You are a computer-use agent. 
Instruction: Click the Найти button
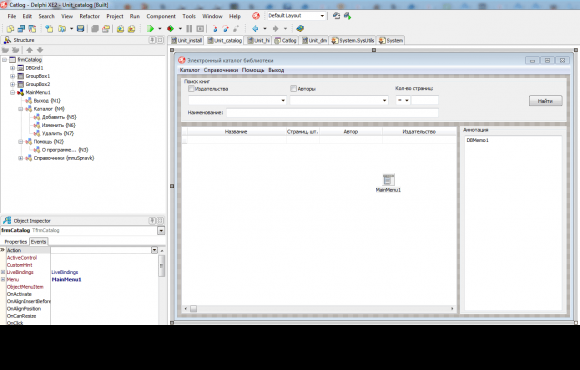coord(545,101)
